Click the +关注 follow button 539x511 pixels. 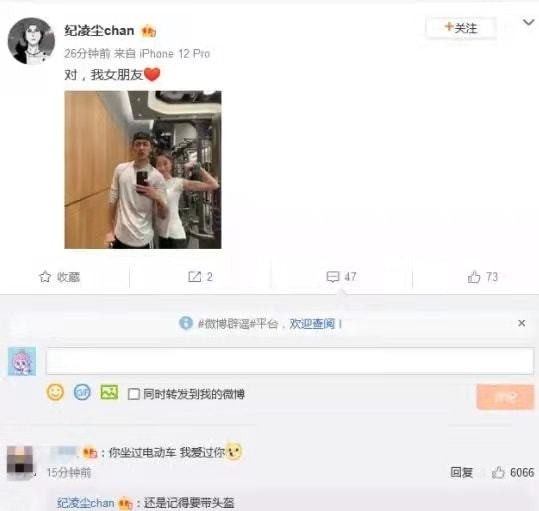pos(461,27)
